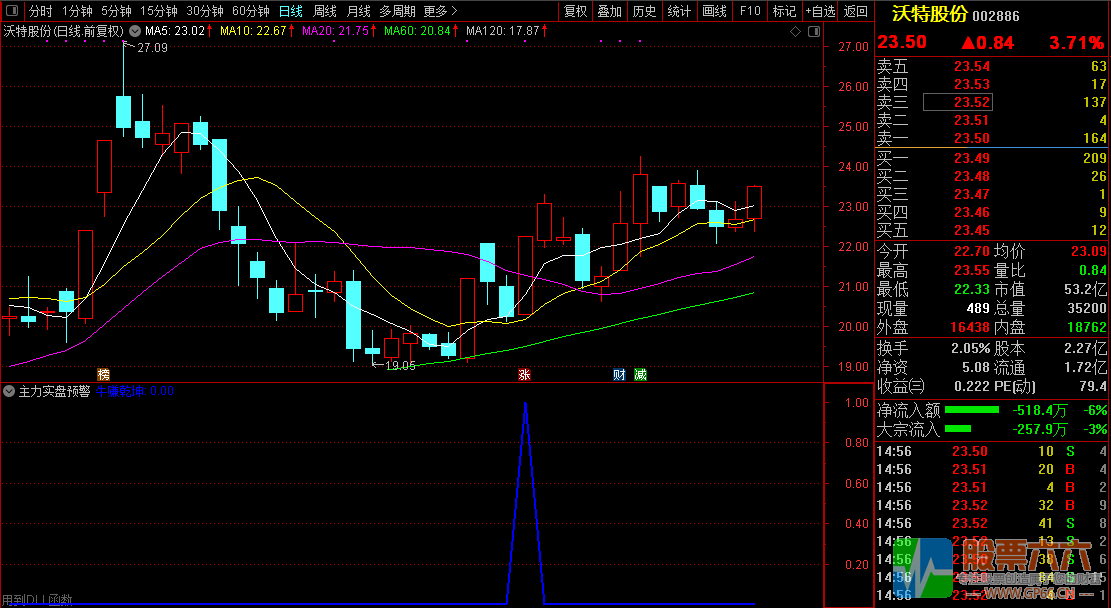This screenshot has width=1111, height=608.
Task: Click the boxed 卖三 price 23.52
Action: (x=958, y=102)
